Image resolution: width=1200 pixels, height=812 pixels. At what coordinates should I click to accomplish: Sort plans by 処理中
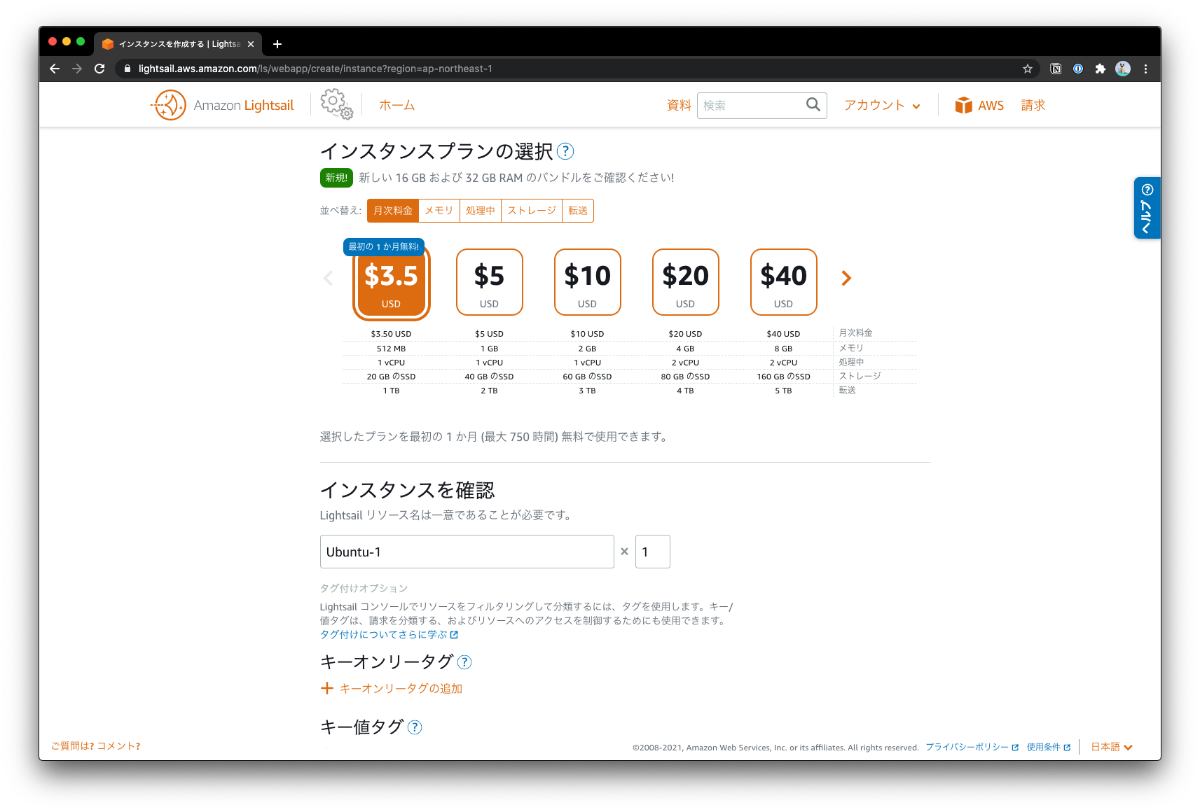481,210
